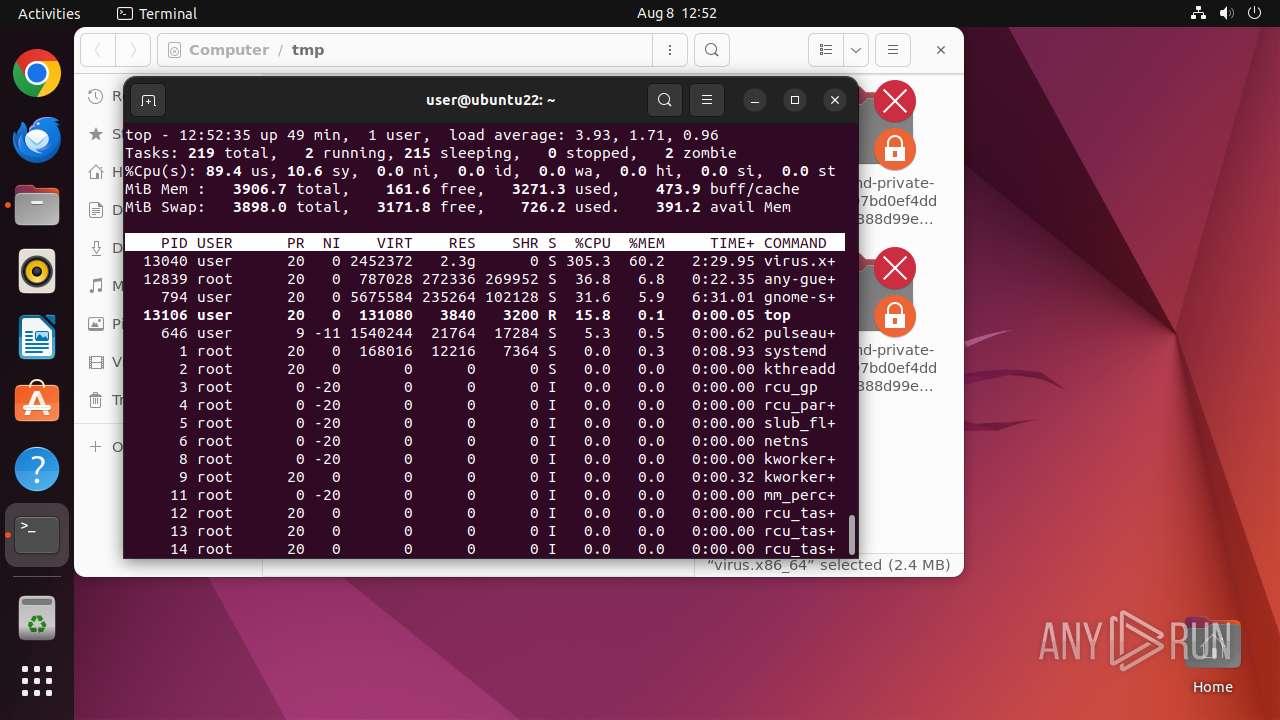The height and width of the screenshot is (720, 1280).
Task: Click tmp in Files path bar
Action: 308,50
